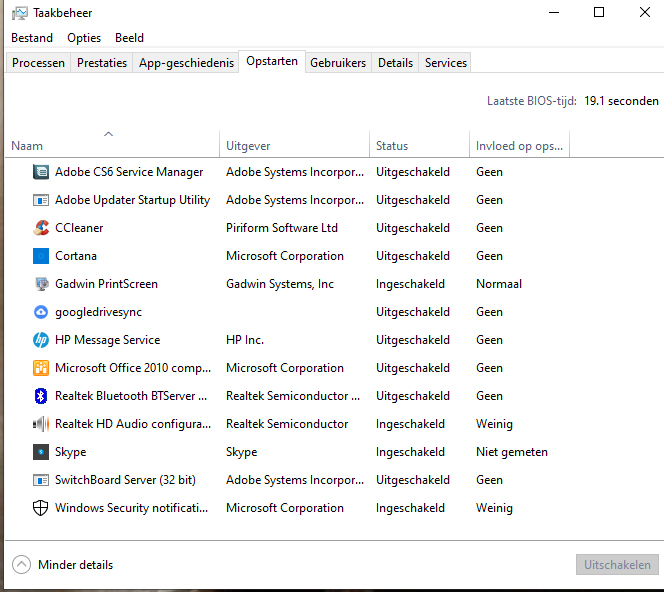The width and height of the screenshot is (664, 592).
Task: Sort by the Naam column header
Action: [x=27, y=146]
